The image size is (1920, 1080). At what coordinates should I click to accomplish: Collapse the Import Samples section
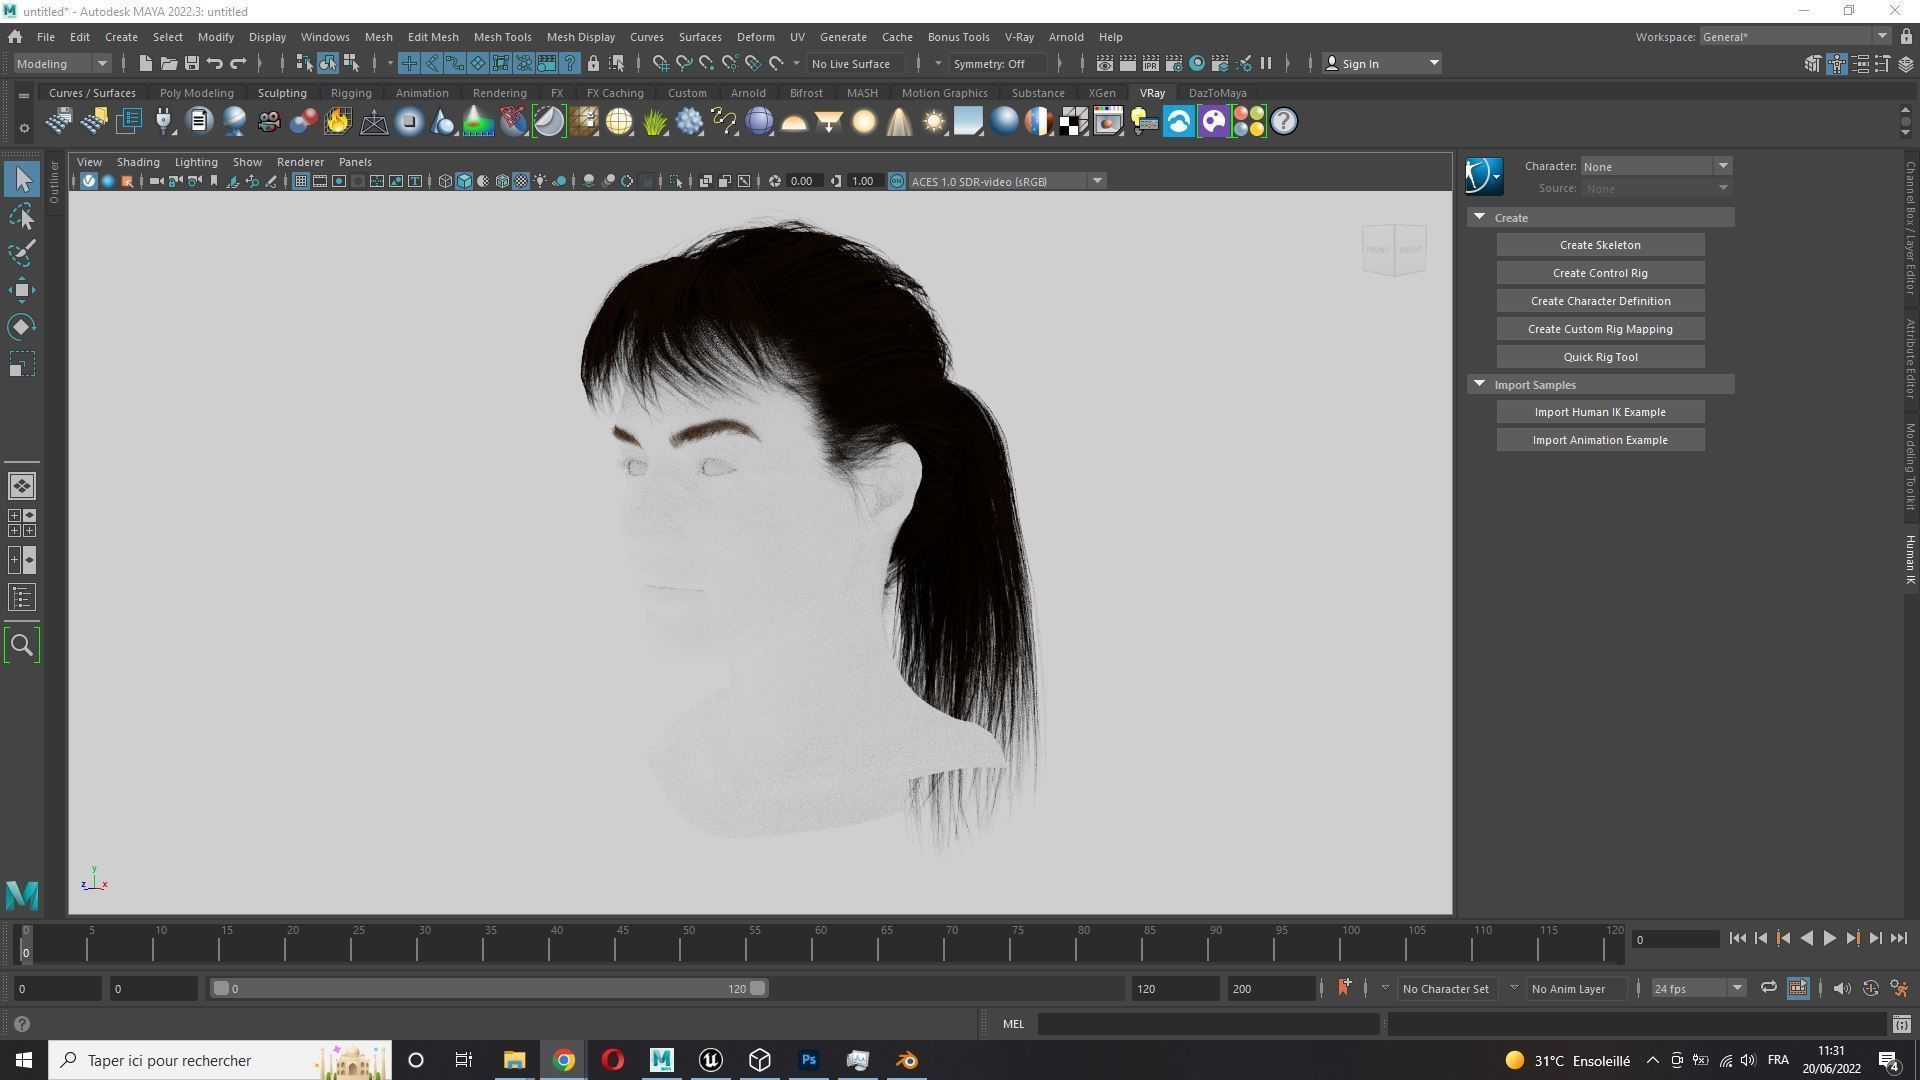pos(1479,384)
